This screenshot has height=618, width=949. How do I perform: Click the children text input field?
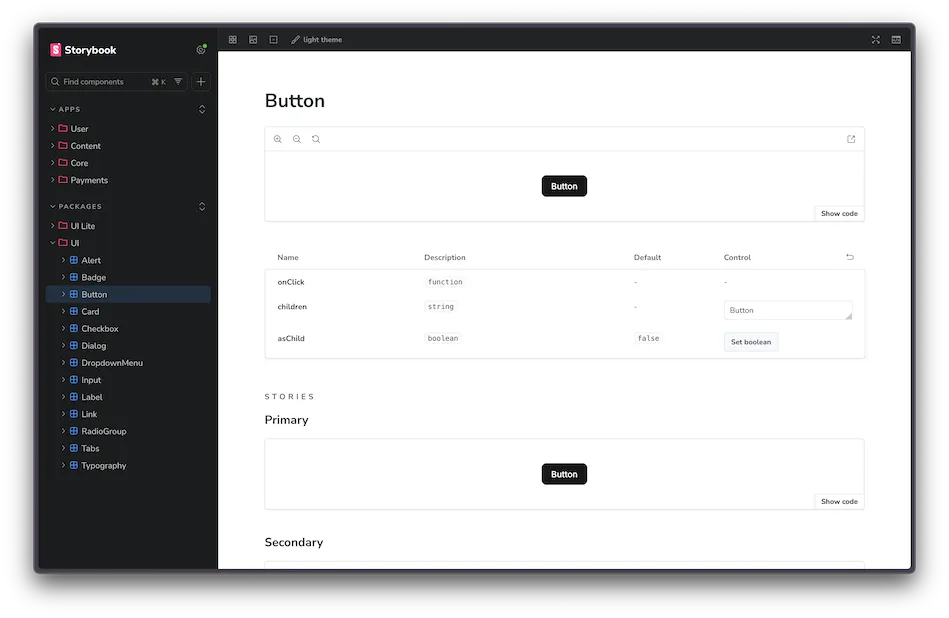(x=787, y=310)
